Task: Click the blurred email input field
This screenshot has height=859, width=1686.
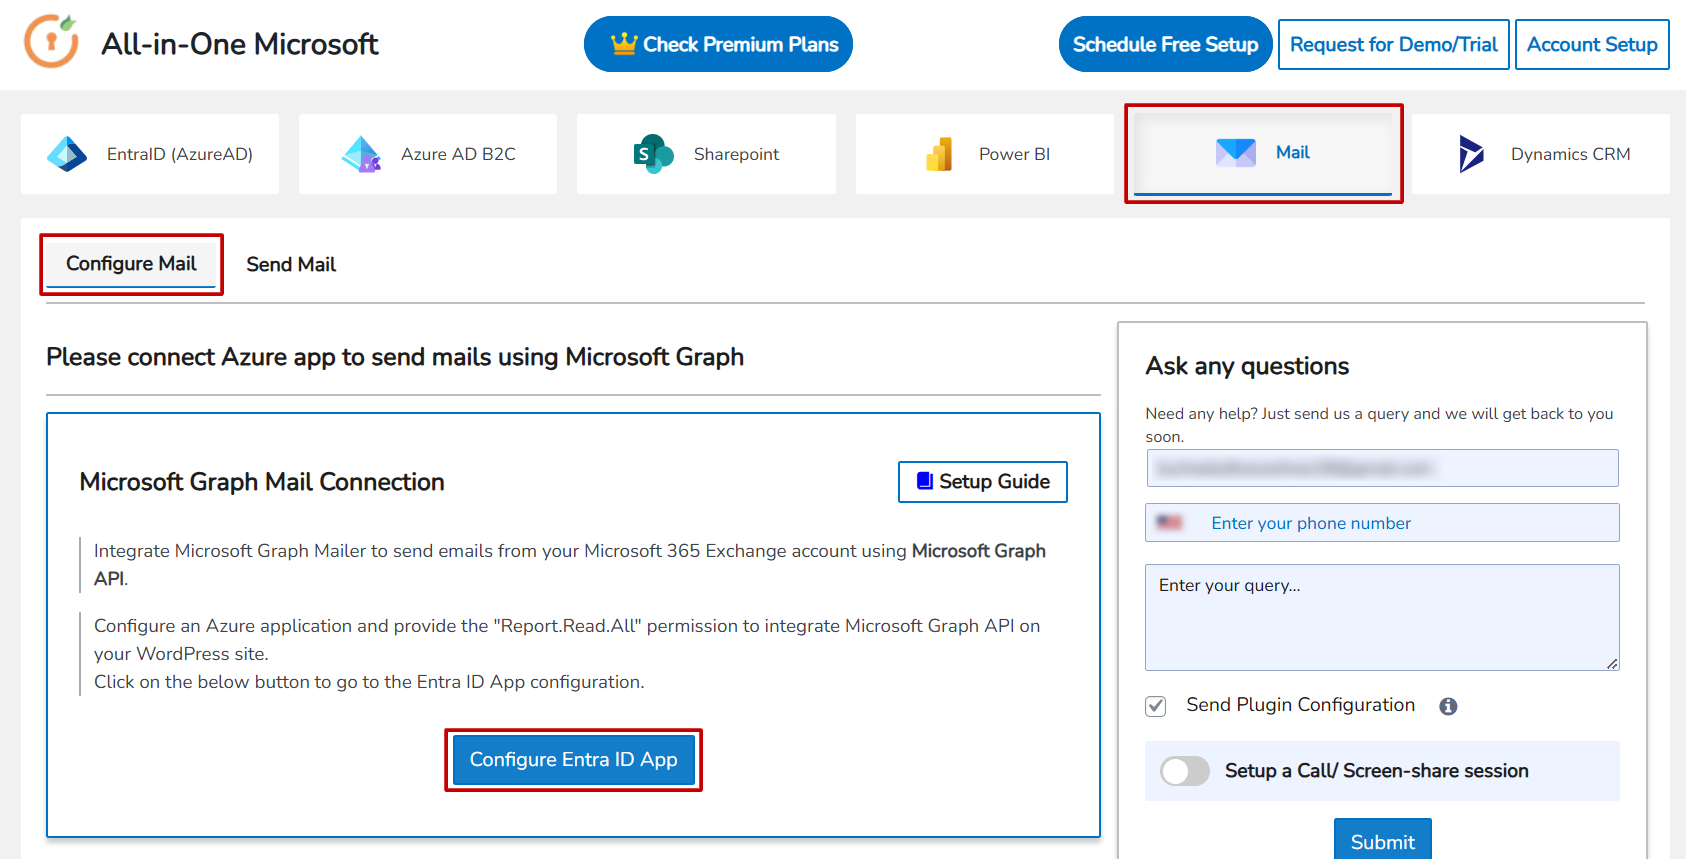Action: coord(1382,468)
